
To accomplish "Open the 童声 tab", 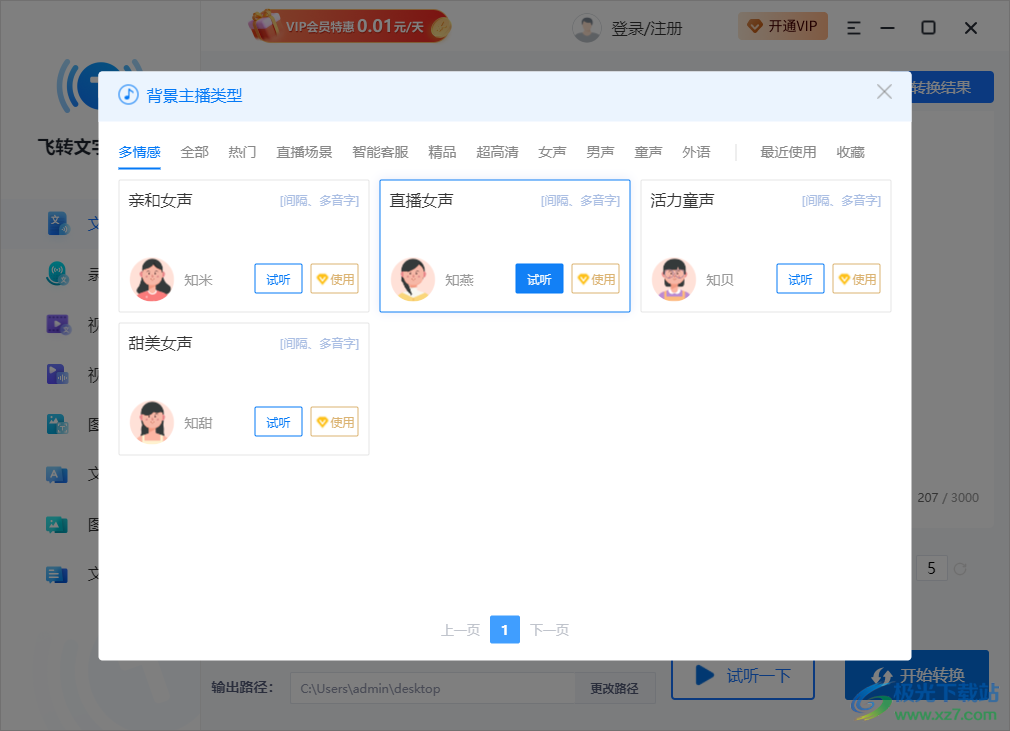I will click(648, 153).
